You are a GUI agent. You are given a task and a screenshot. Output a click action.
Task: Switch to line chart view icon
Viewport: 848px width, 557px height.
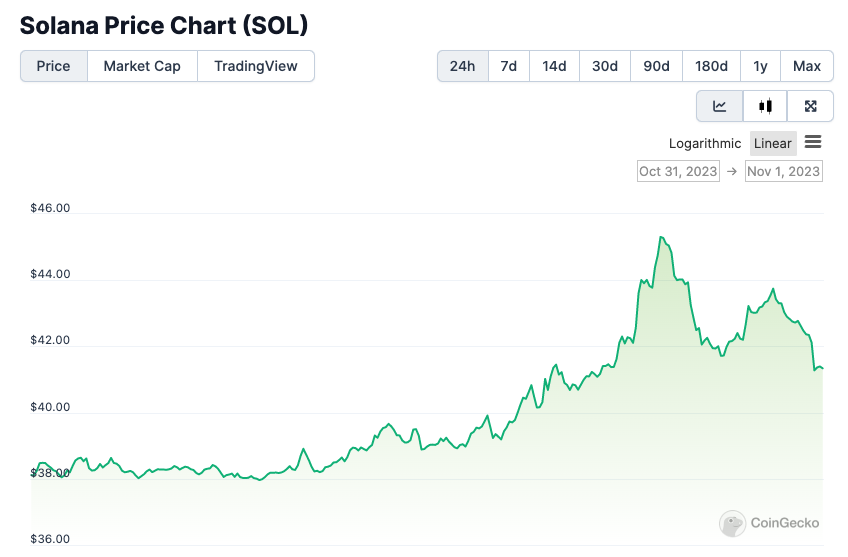[720, 106]
